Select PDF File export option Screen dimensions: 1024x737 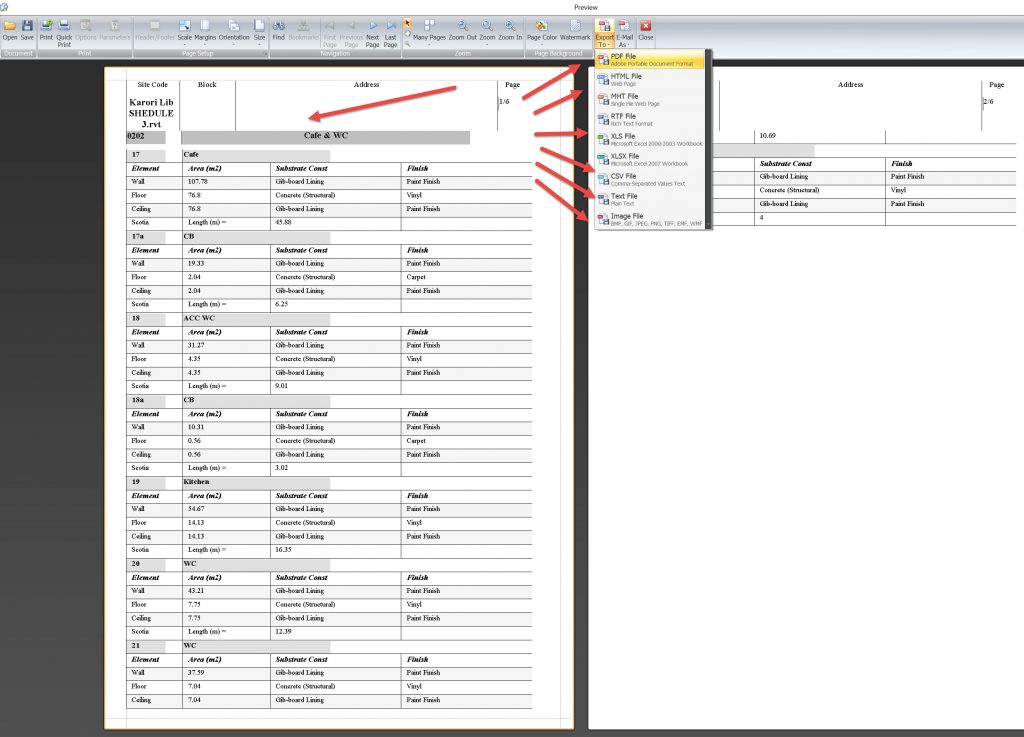(x=650, y=59)
